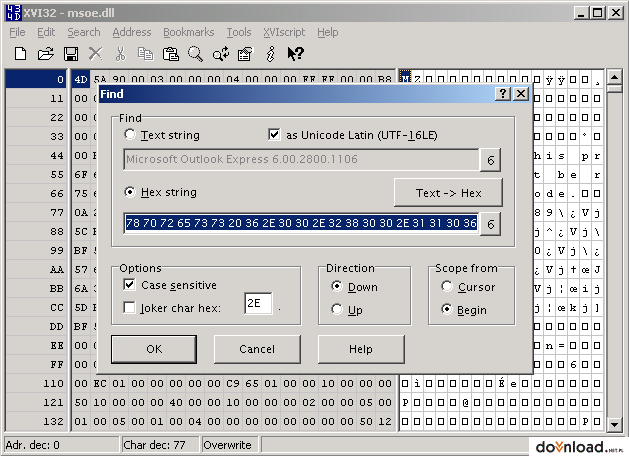Viewport: 629px width, 456px height.
Task: Toggle the Case sensitive checkbox
Action: click(129, 285)
